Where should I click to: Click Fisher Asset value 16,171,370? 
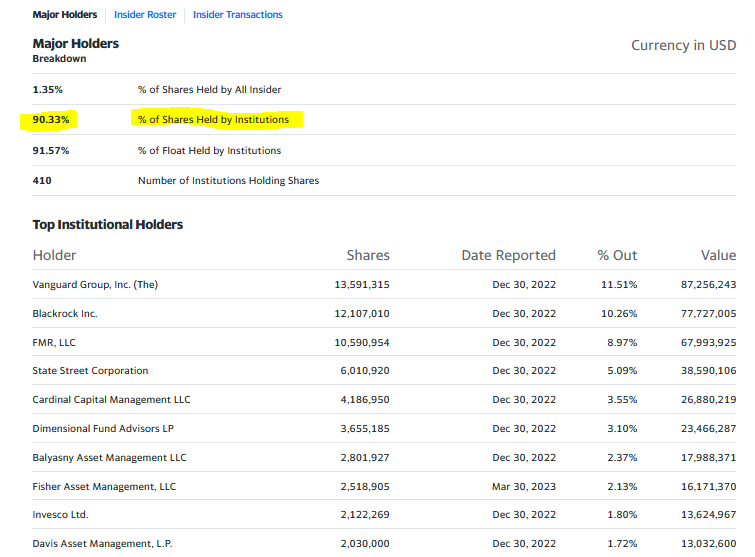point(708,487)
